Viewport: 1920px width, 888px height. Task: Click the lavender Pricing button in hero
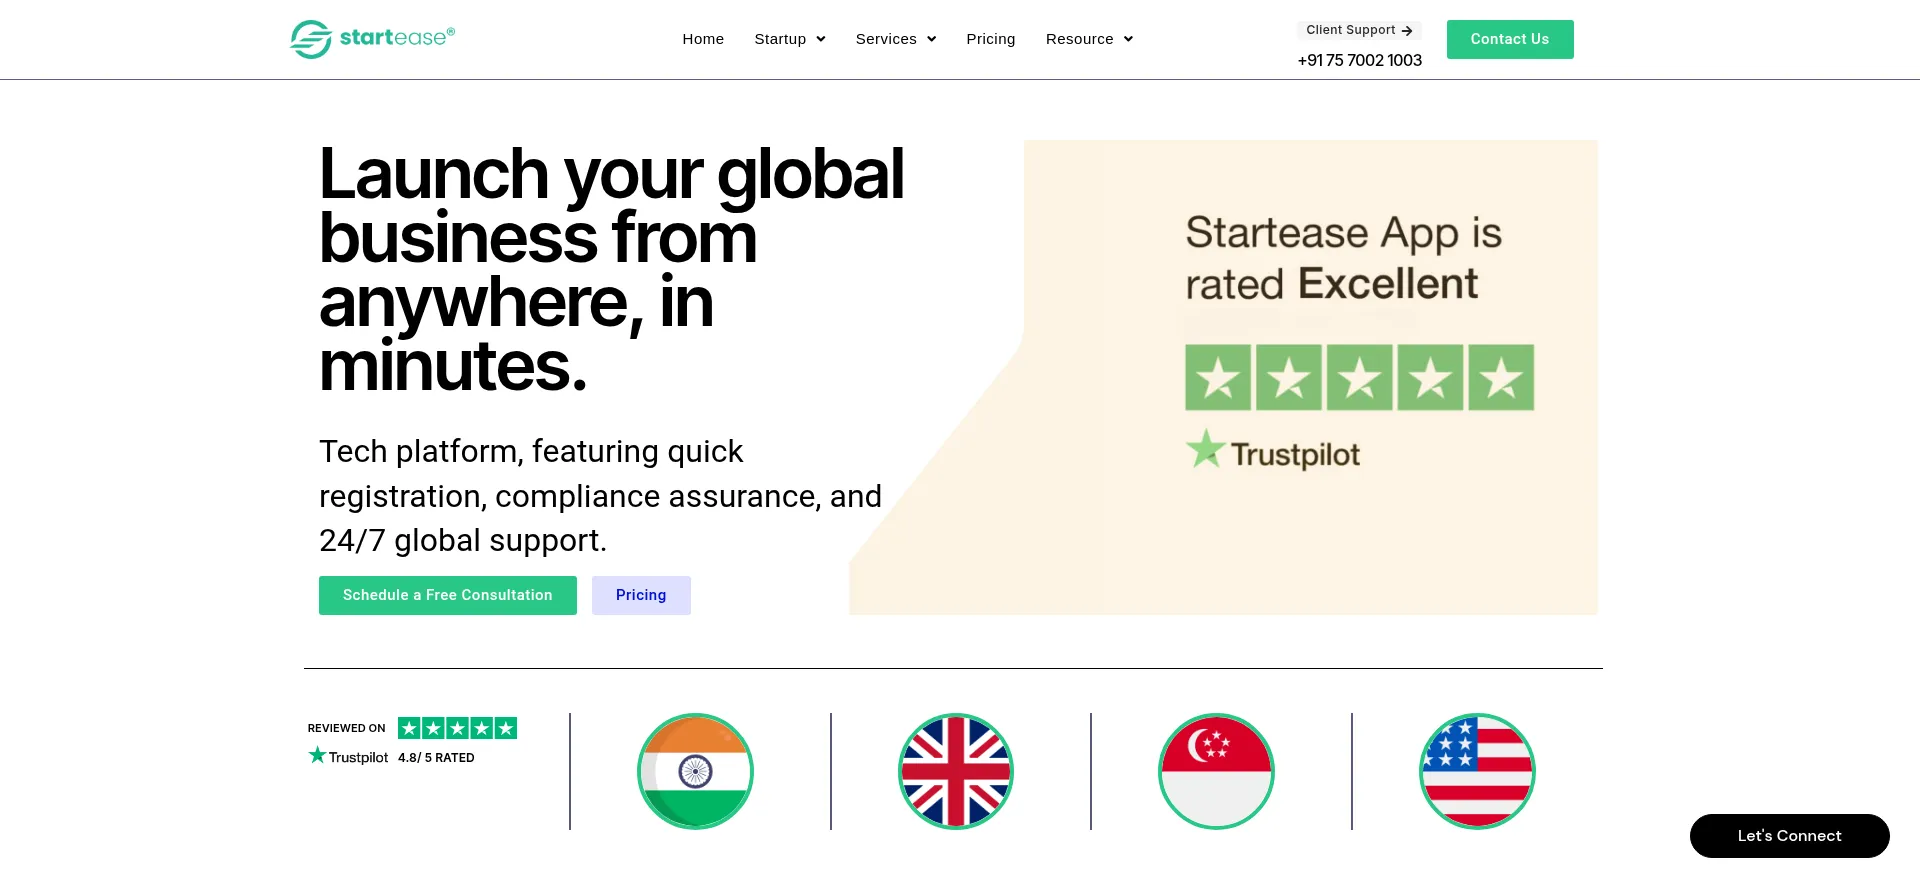pos(641,595)
